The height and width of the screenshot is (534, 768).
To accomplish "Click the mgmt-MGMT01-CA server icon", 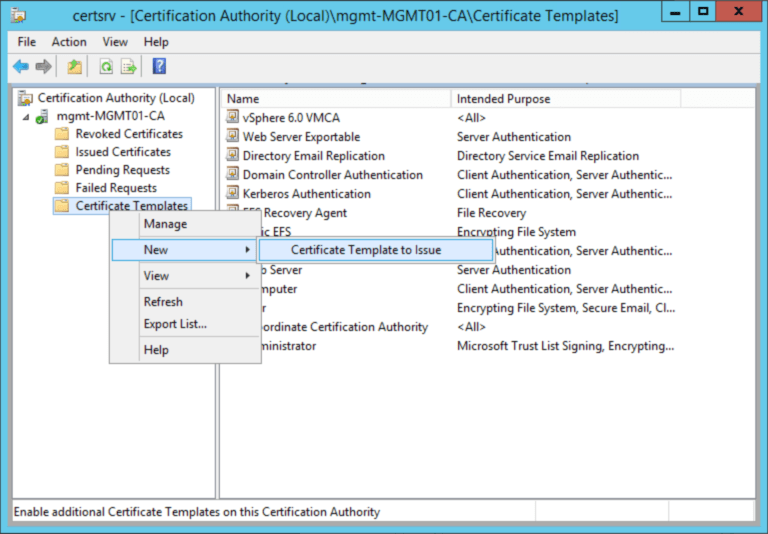I will pyautogui.click(x=43, y=117).
